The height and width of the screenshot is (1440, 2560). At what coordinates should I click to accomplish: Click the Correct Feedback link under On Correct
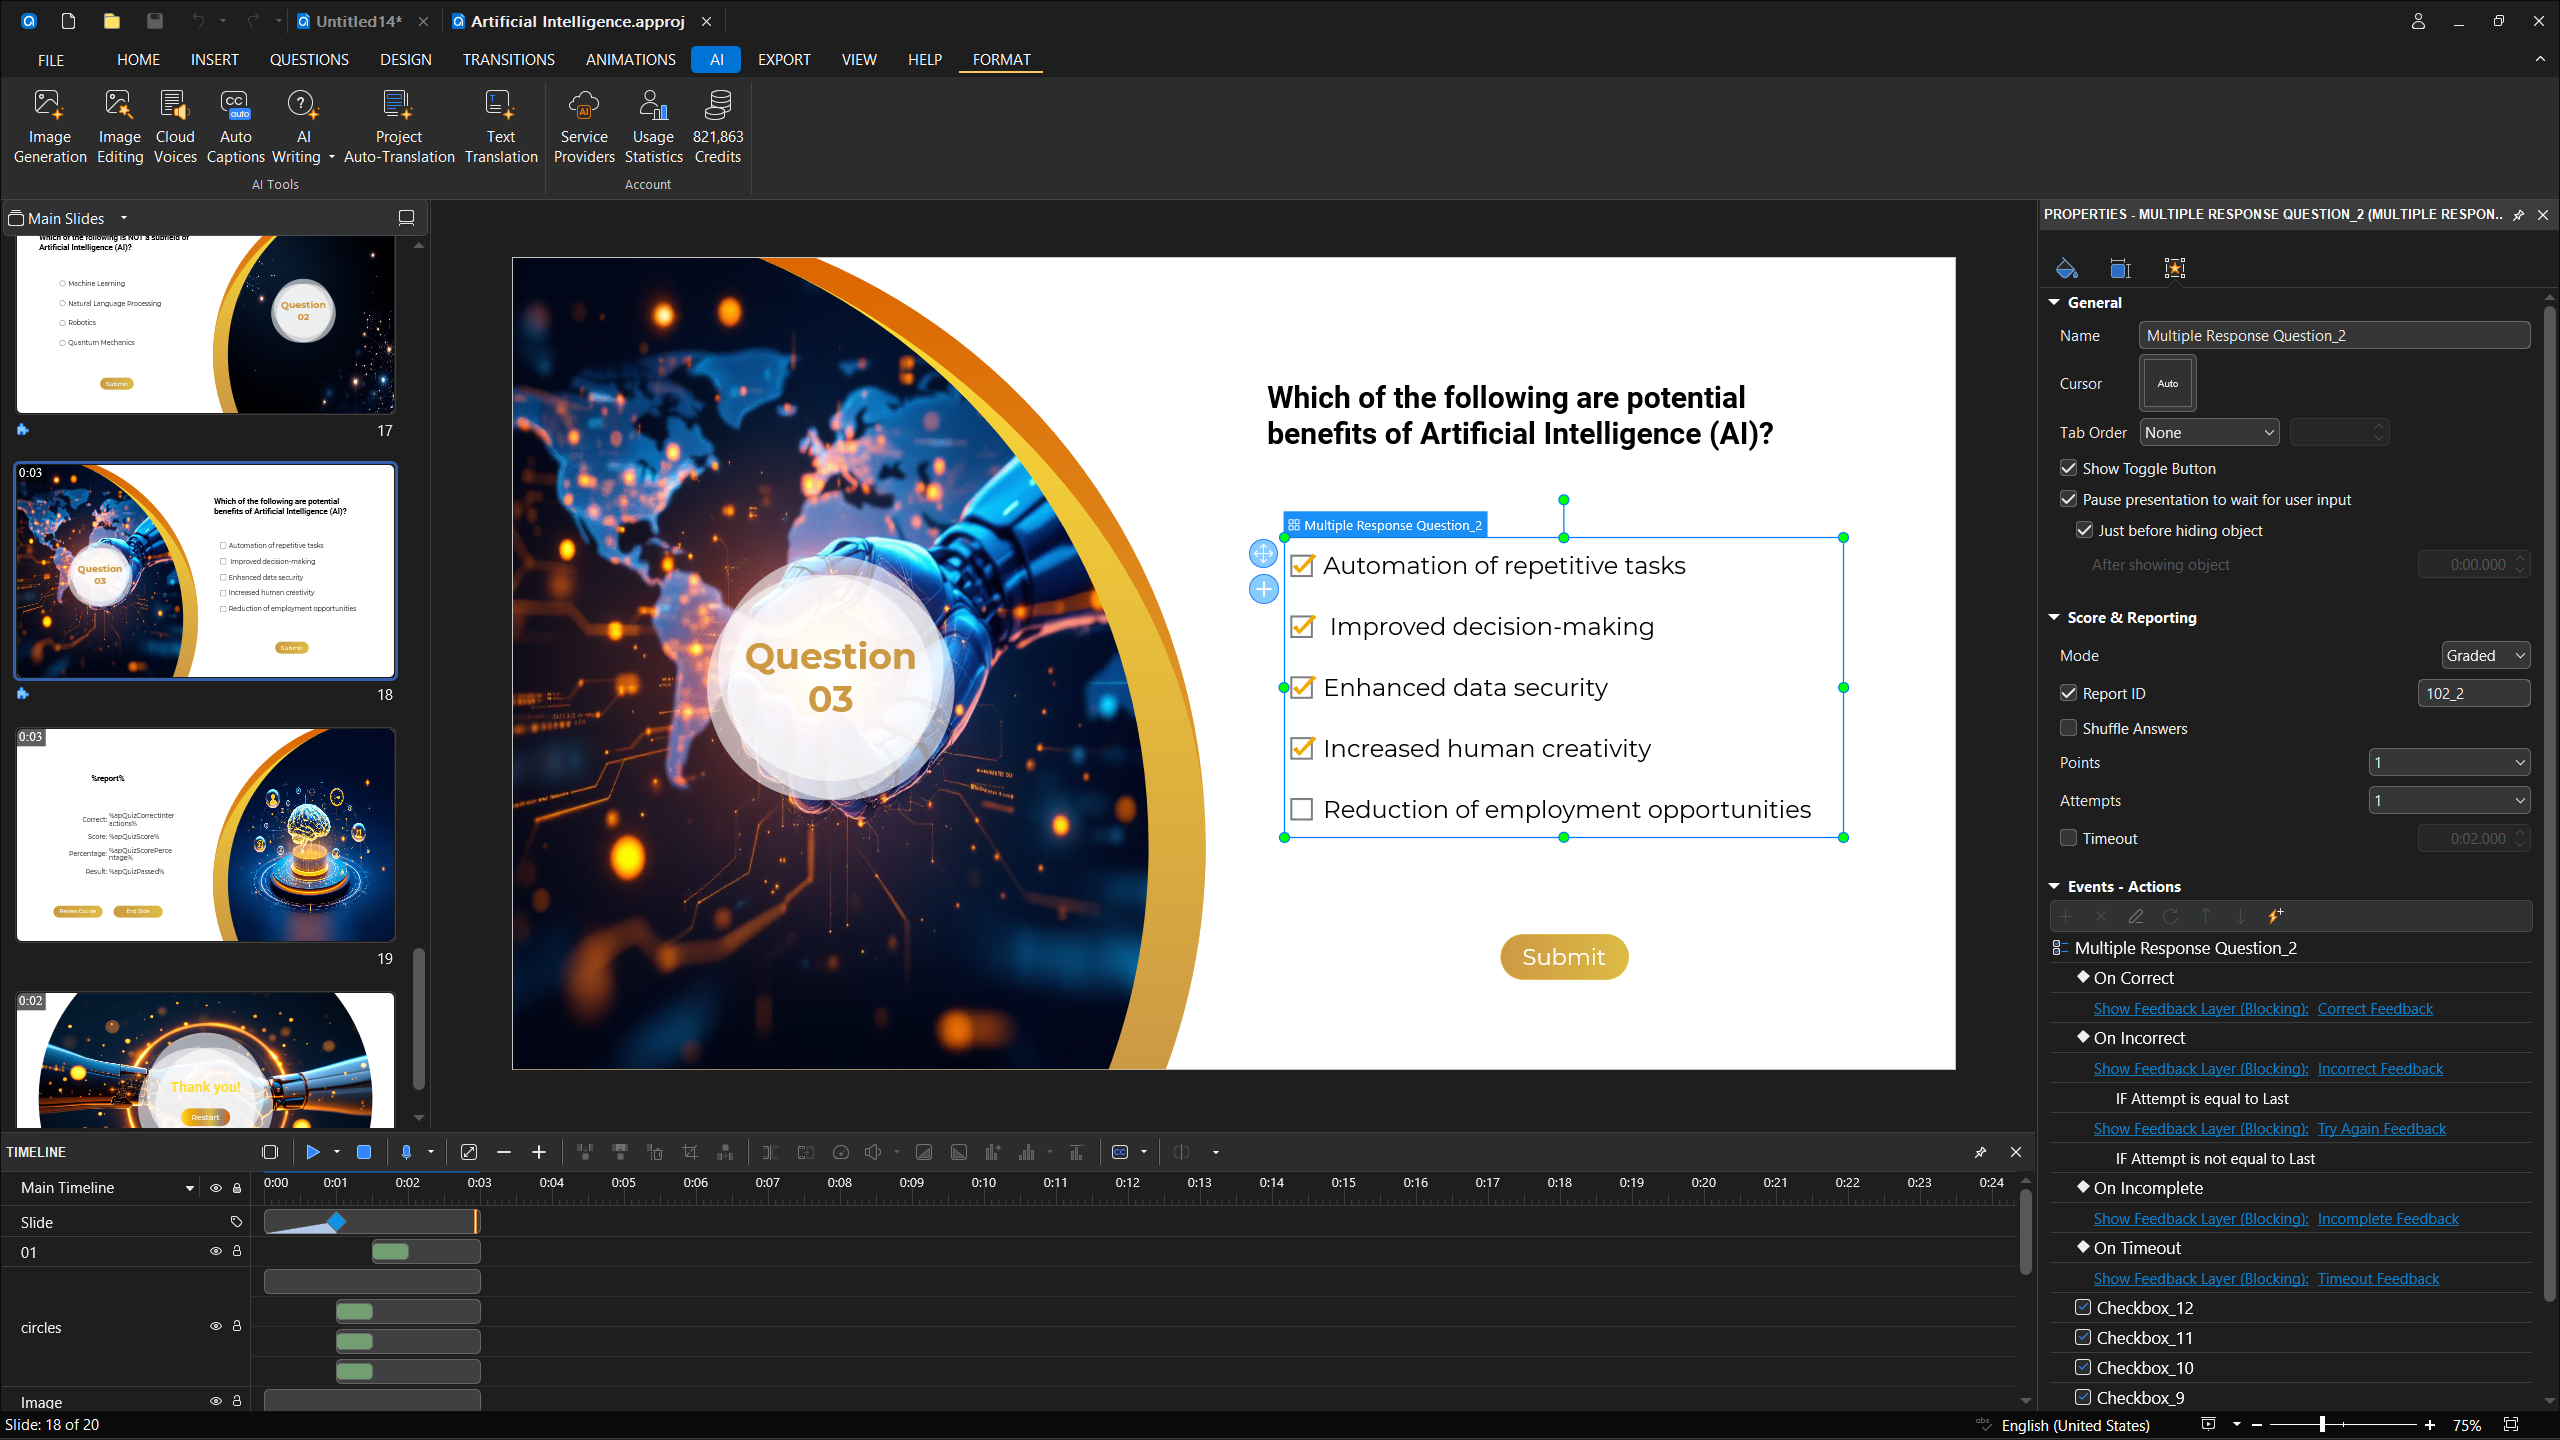(2375, 1008)
